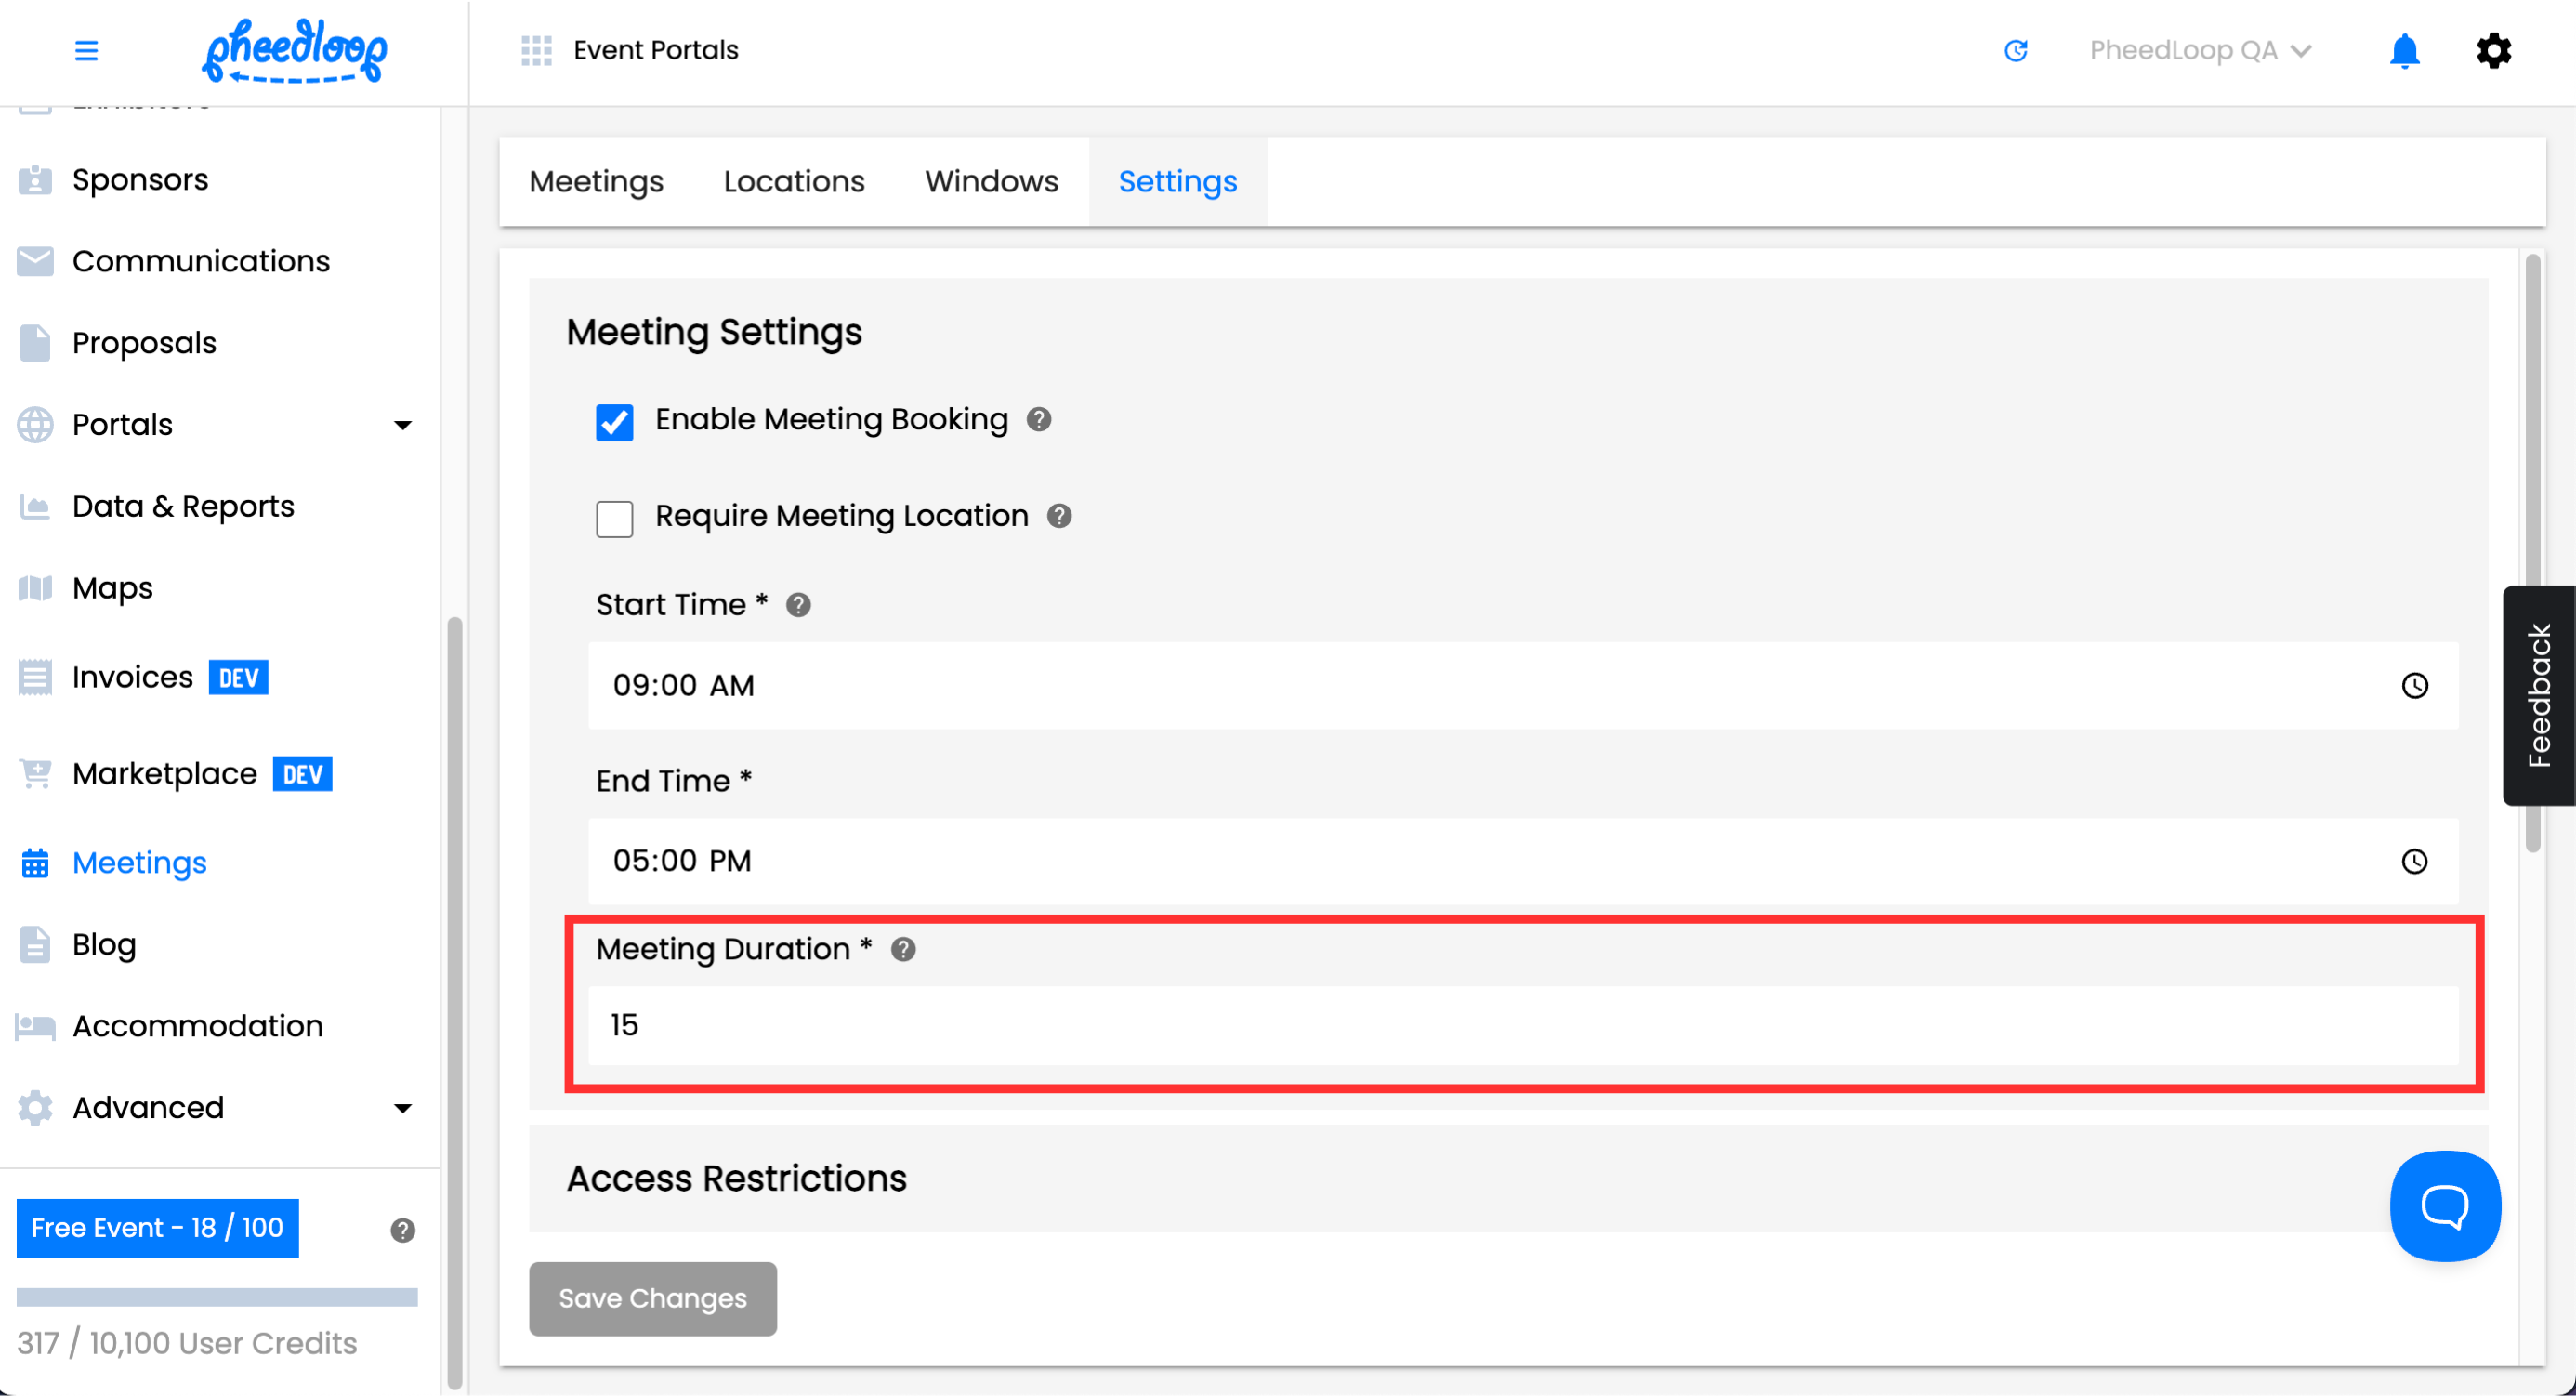
Task: Open the apps grid icon beside Event Portals
Action: pos(536,50)
